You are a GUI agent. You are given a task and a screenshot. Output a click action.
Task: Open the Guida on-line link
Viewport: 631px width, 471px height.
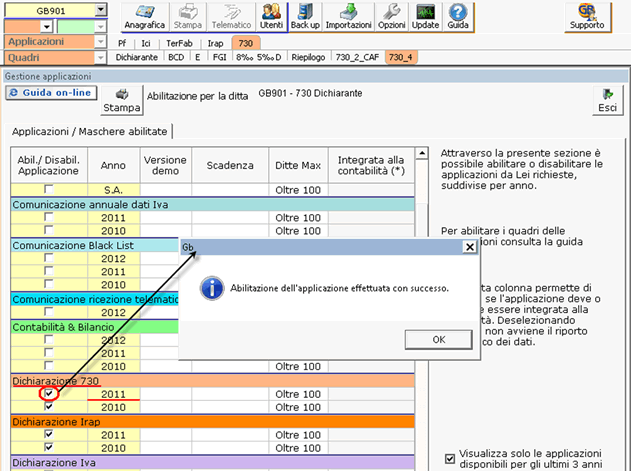(x=51, y=93)
